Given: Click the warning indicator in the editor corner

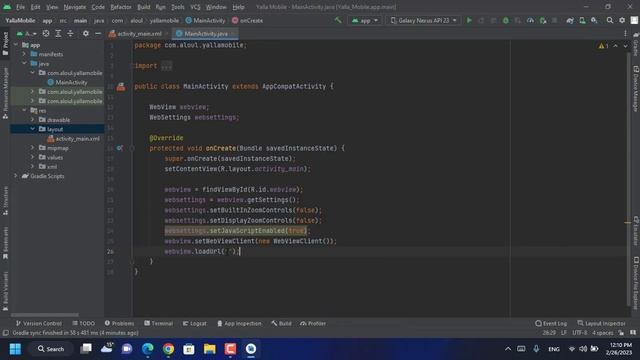Looking at the screenshot, I should pos(603,46).
